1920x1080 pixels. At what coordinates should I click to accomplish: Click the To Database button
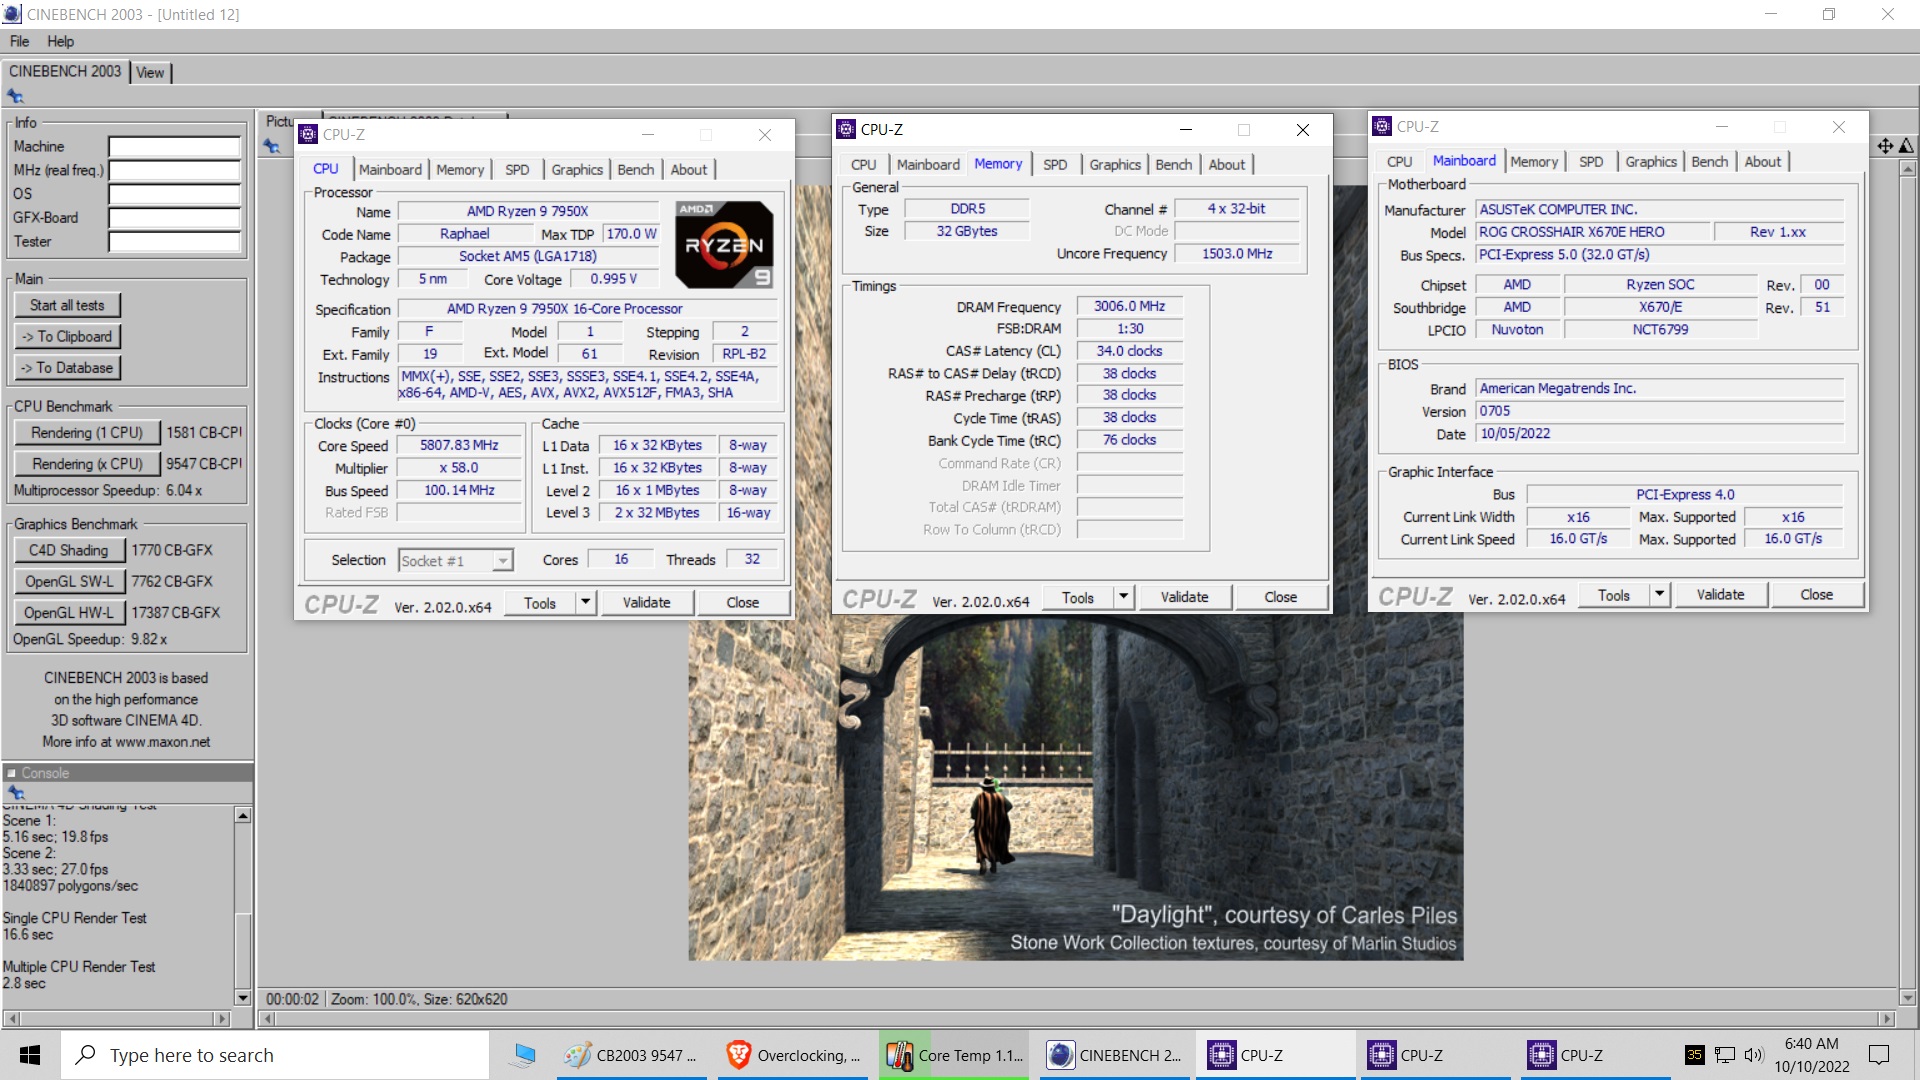[x=67, y=367]
